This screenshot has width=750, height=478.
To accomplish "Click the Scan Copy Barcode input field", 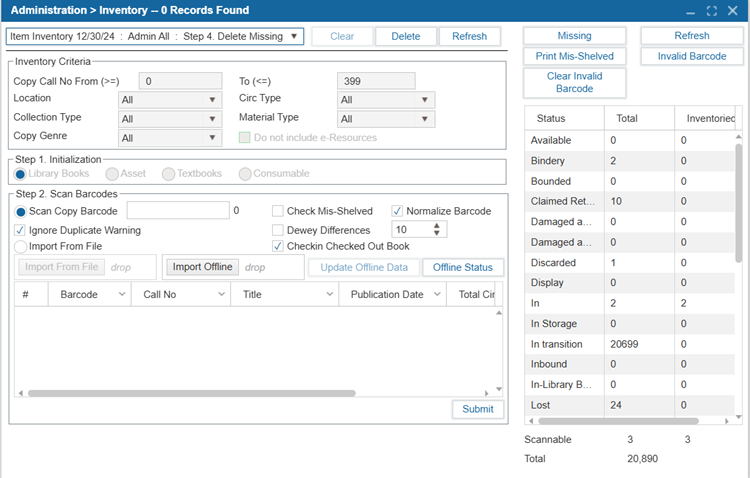I will click(178, 211).
